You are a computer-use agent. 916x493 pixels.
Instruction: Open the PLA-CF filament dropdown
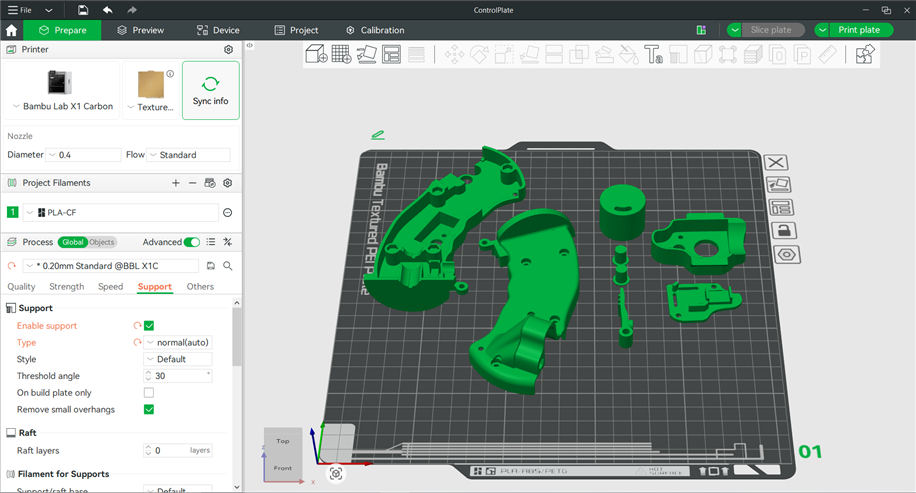[x=120, y=213]
